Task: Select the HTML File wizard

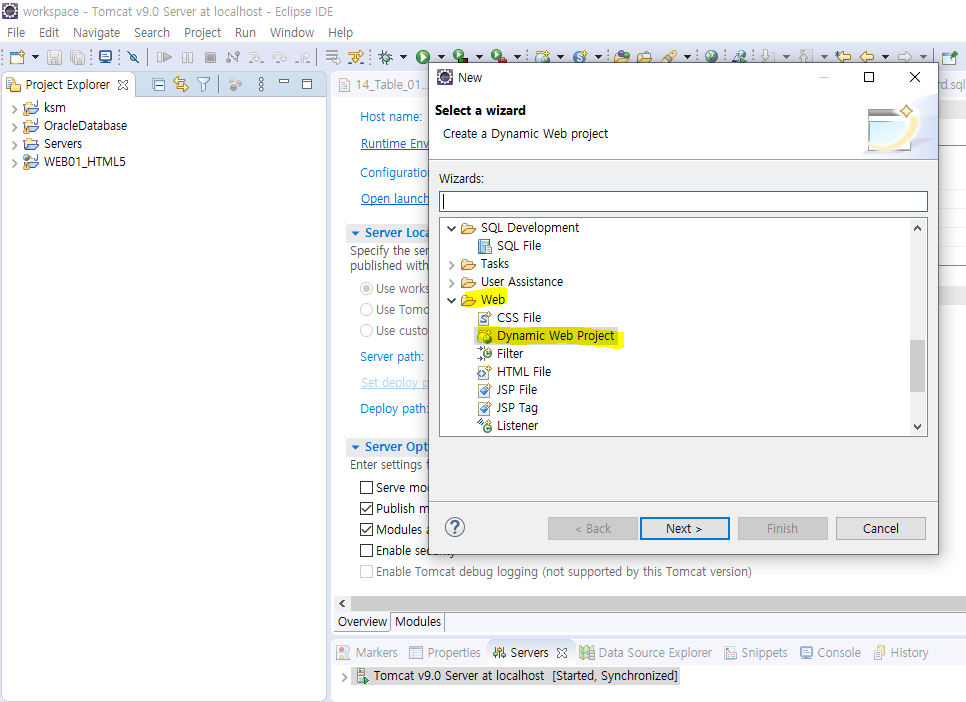Action: point(524,372)
